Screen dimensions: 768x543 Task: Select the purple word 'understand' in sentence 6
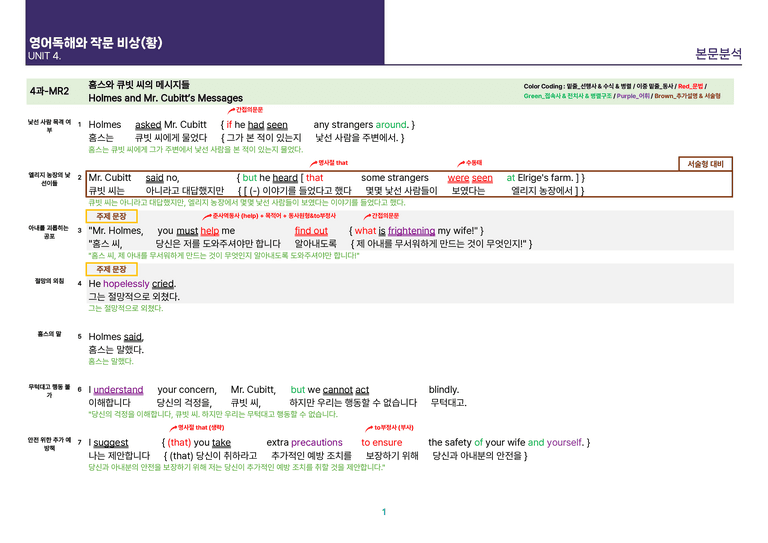[118, 390]
